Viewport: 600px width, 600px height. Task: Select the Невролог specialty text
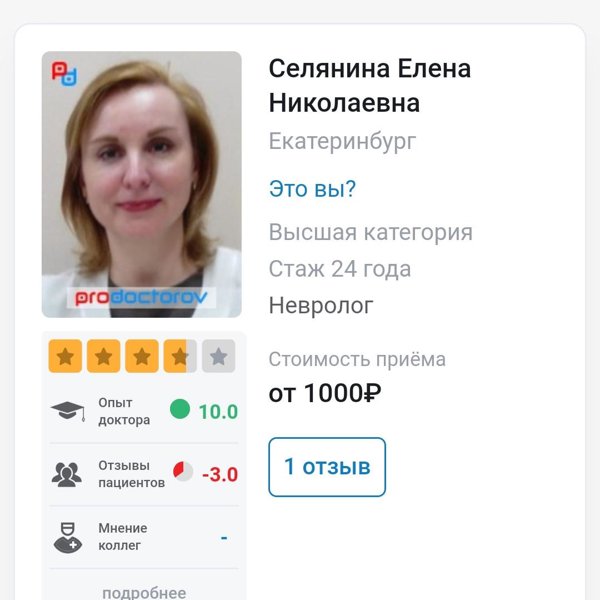(321, 305)
